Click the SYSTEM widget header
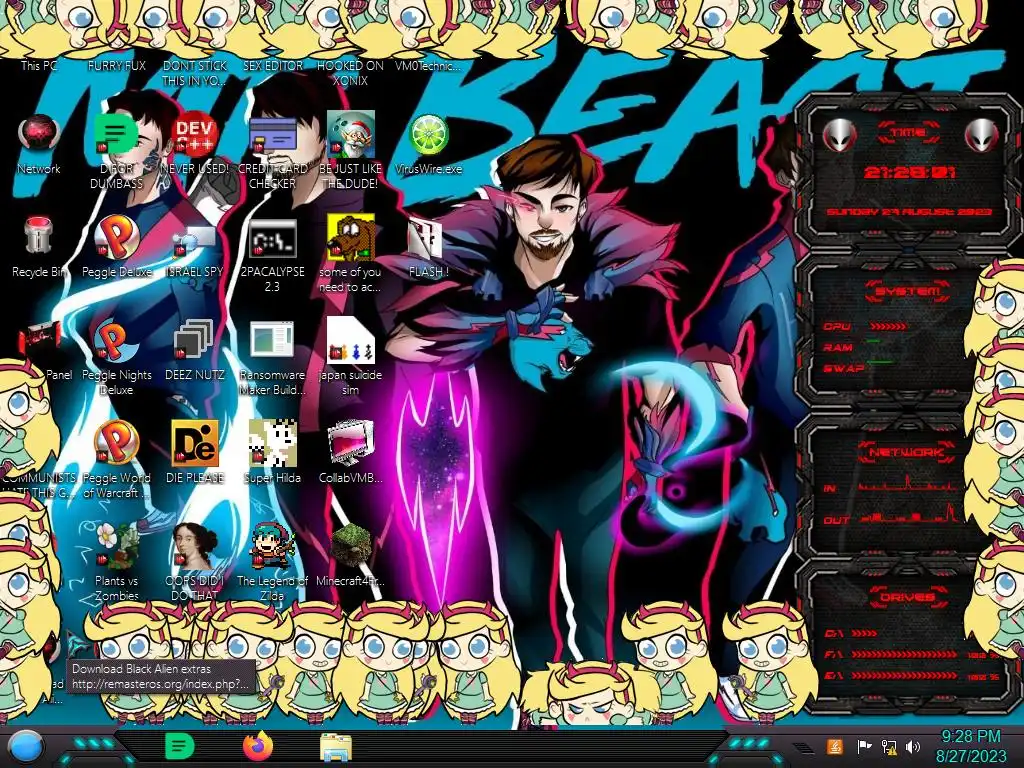 pos(907,291)
